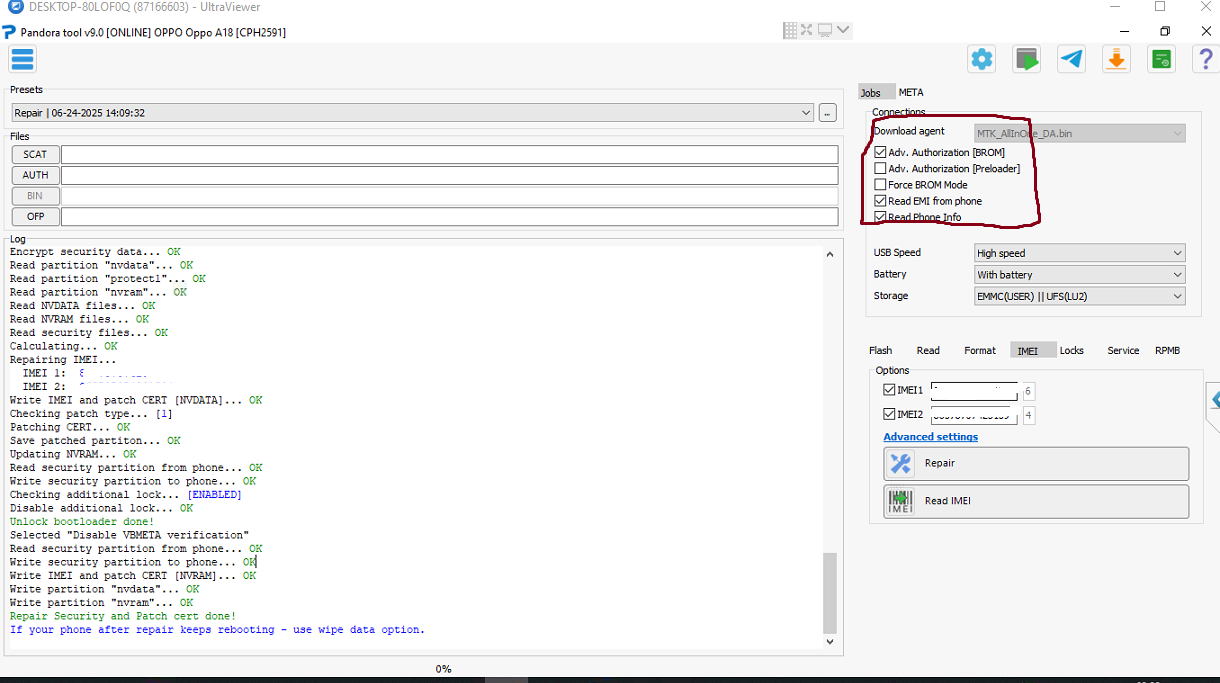
Task: Switch to the RPMB tab
Action: coord(1167,350)
